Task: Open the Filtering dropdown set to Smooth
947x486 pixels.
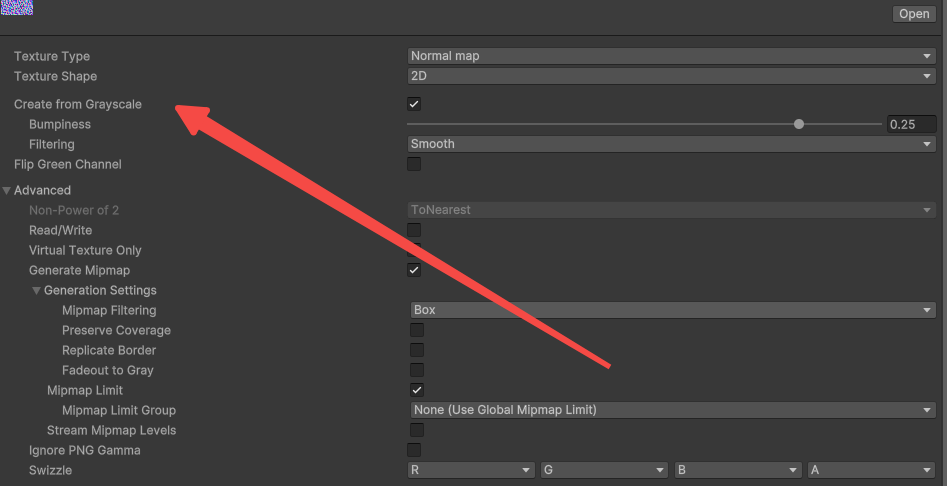Action: (x=672, y=144)
